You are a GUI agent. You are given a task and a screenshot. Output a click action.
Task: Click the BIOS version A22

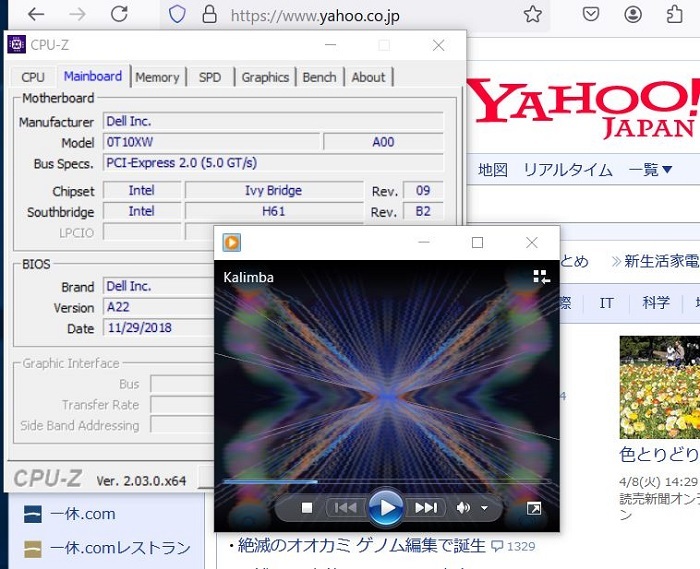point(158,307)
